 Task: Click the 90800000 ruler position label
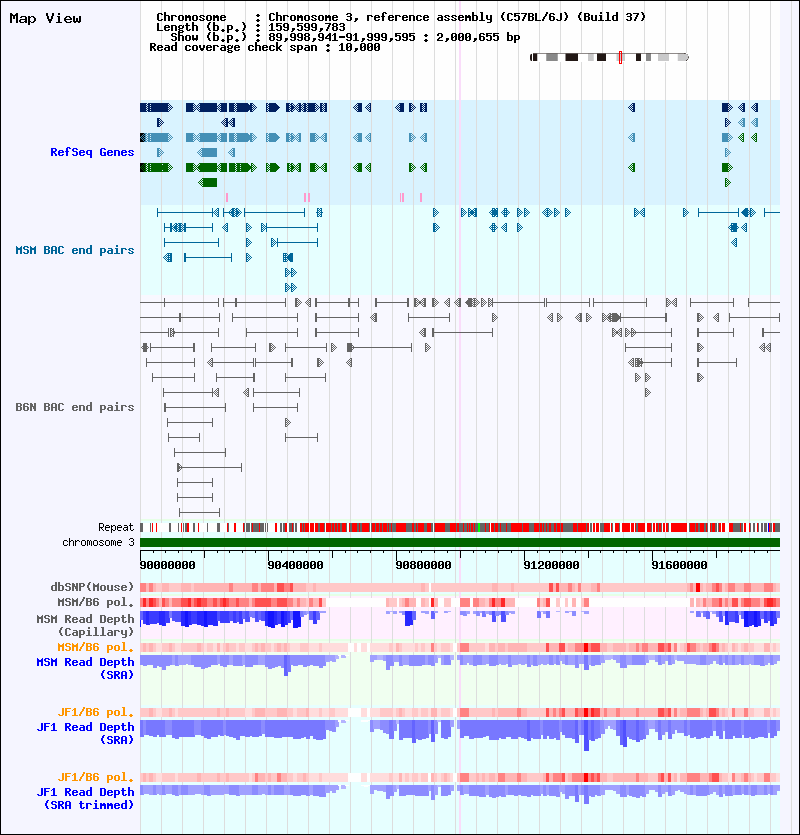click(x=423, y=565)
